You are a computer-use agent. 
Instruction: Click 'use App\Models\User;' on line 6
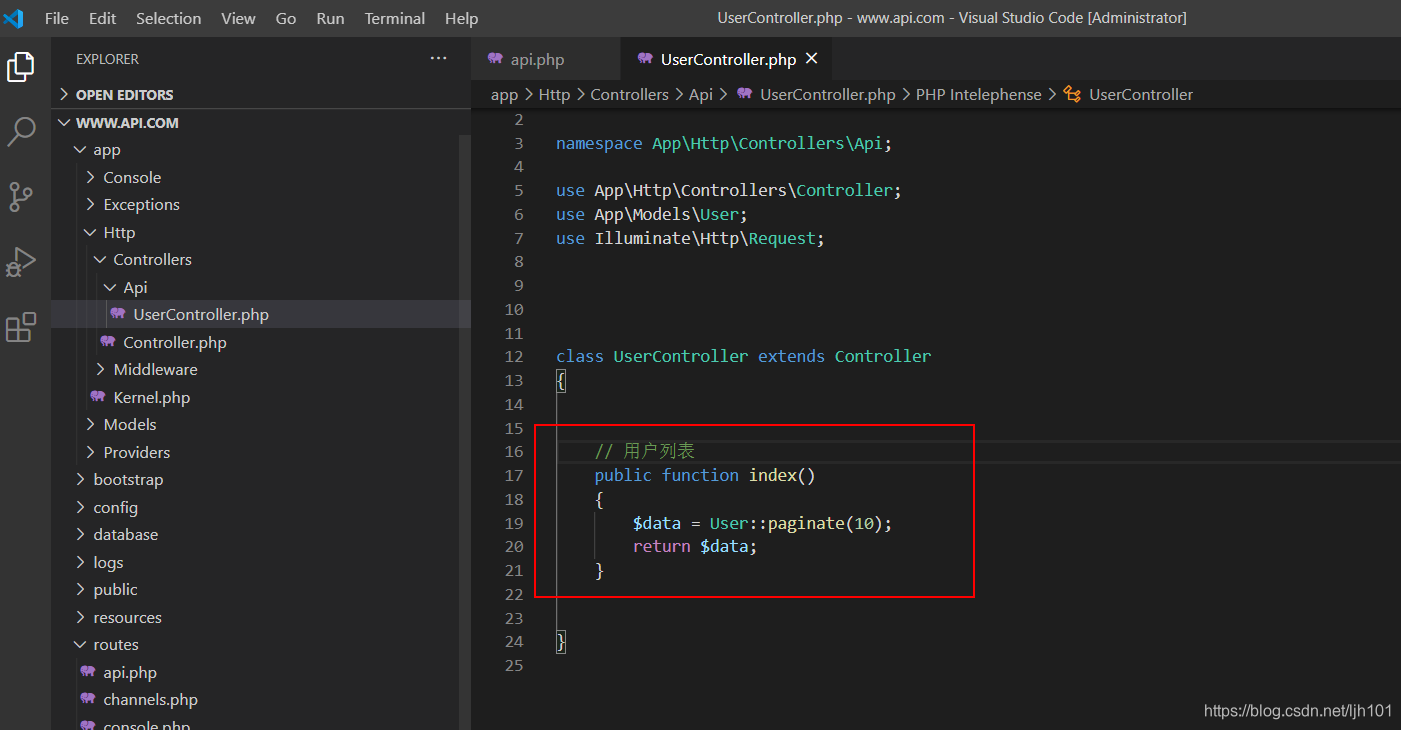point(652,214)
